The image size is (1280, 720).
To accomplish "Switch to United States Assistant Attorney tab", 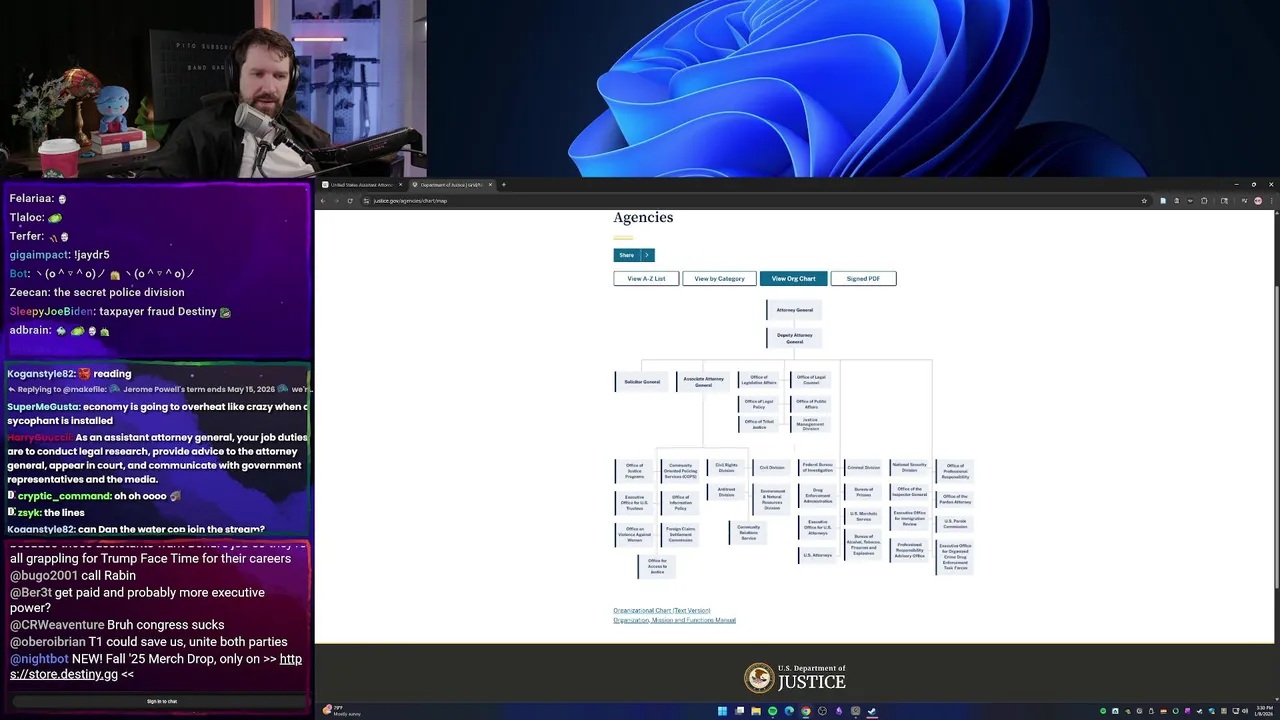I will coord(362,185).
